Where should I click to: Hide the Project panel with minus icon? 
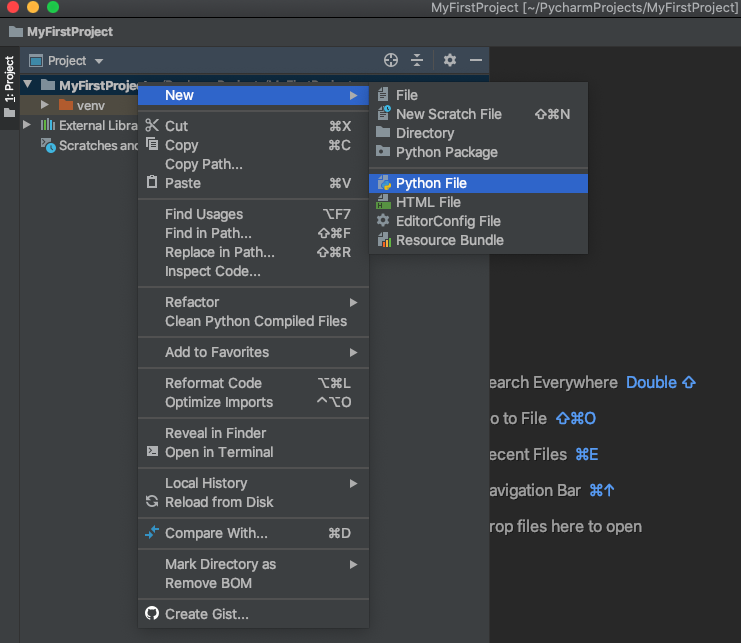[x=476, y=60]
